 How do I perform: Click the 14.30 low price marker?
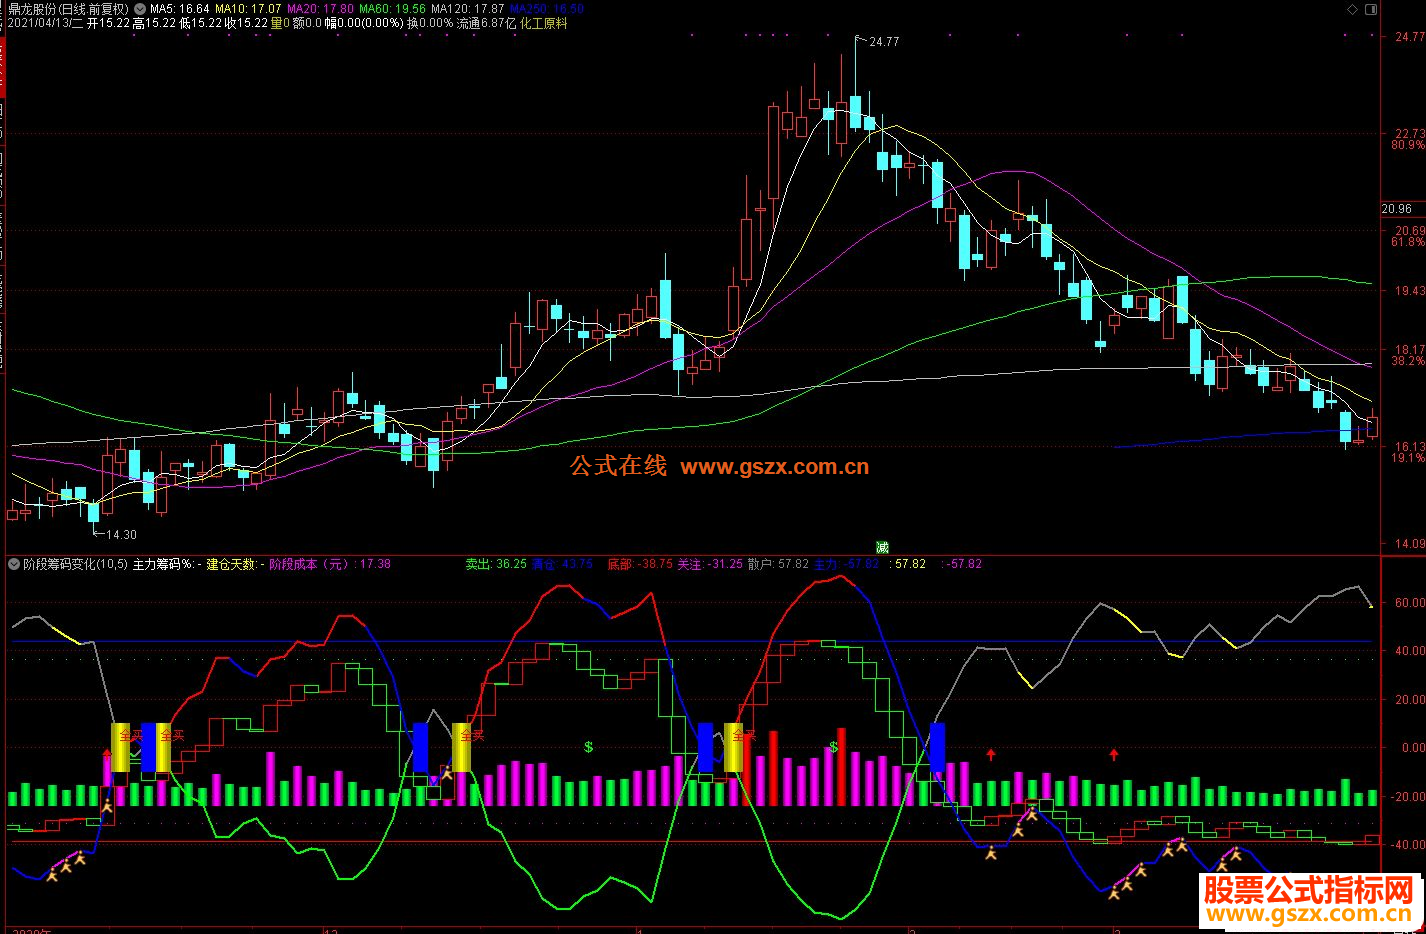(121, 535)
